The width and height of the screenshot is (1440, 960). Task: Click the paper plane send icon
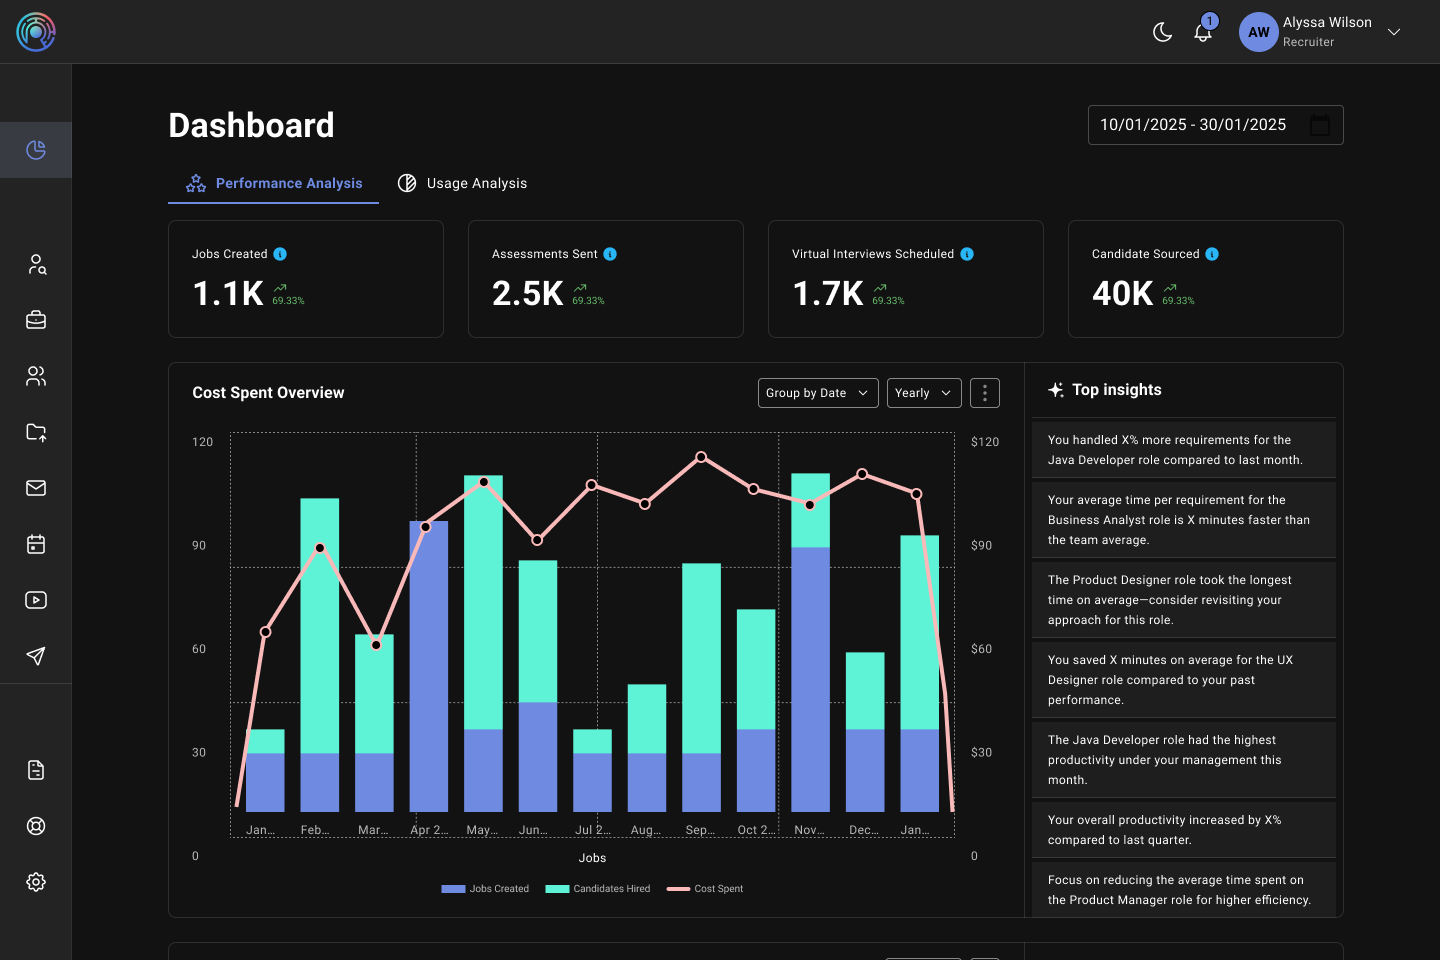pos(36,656)
